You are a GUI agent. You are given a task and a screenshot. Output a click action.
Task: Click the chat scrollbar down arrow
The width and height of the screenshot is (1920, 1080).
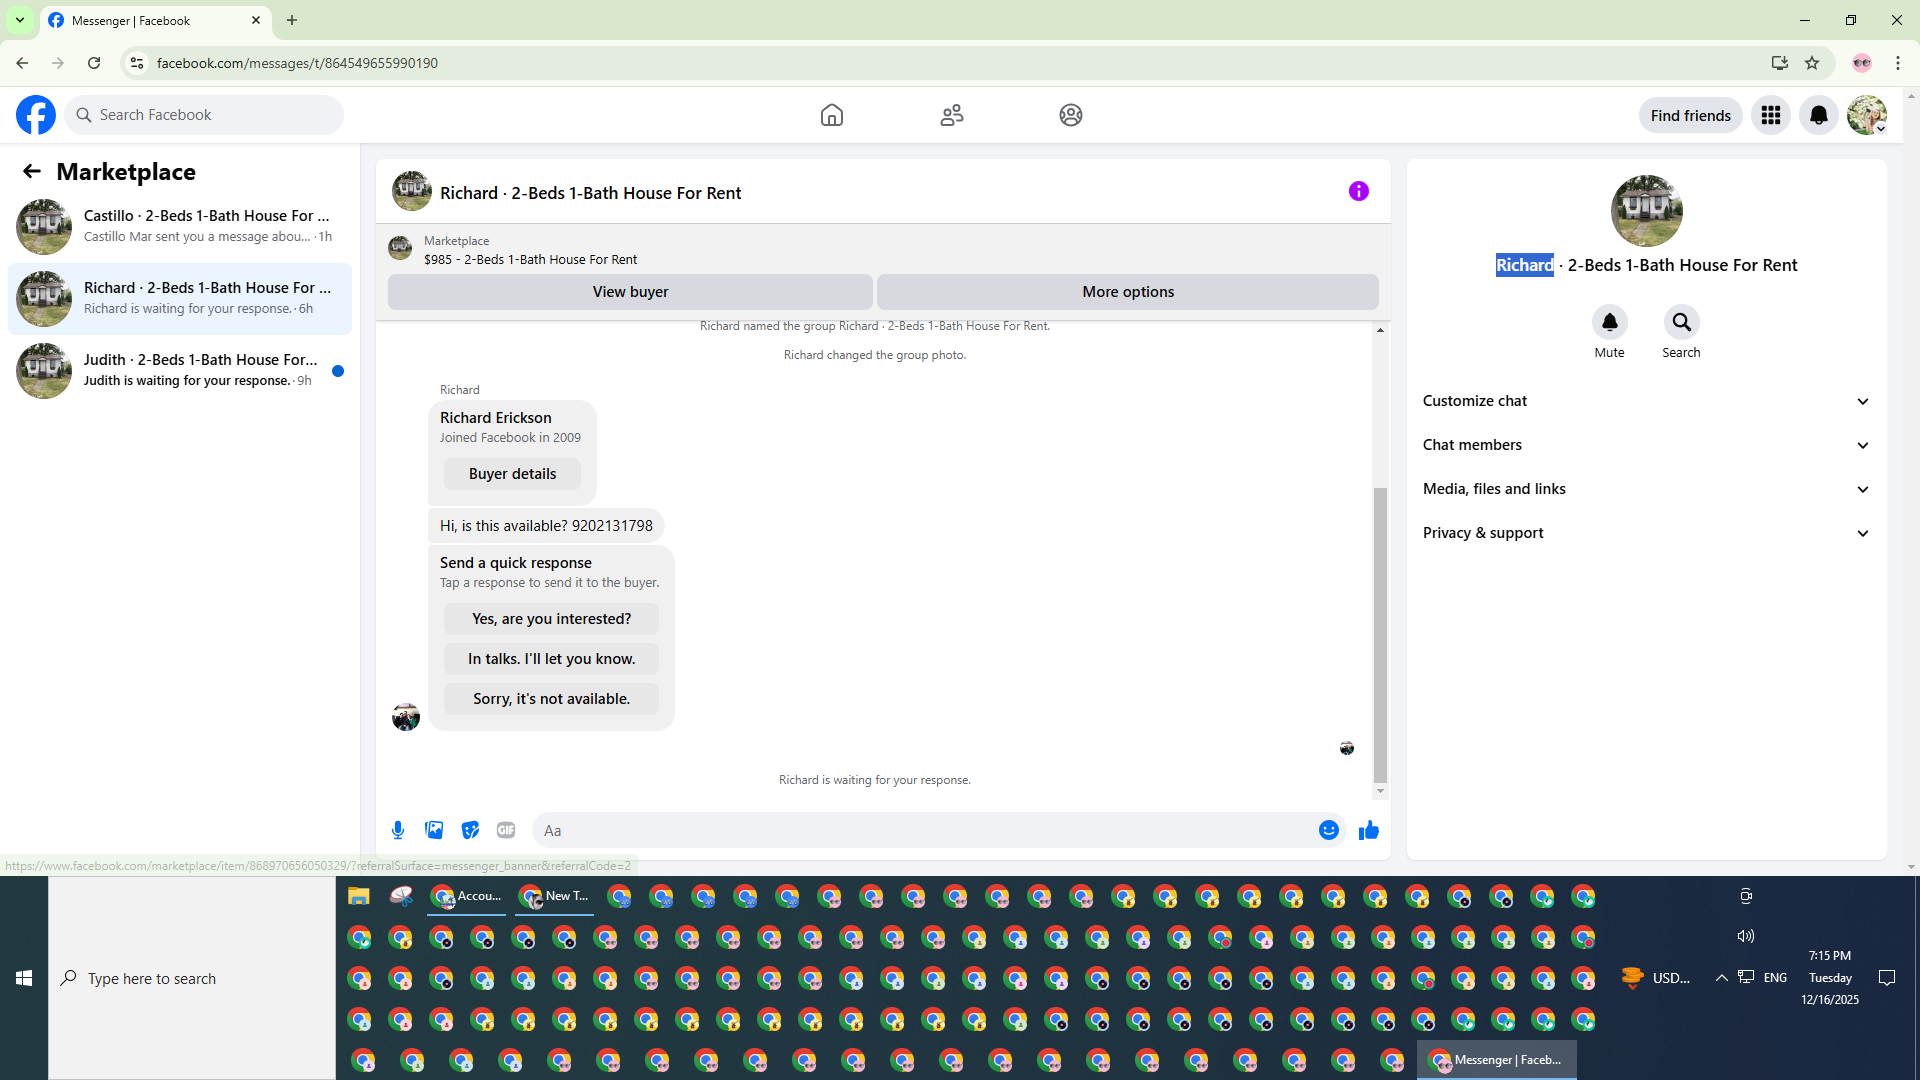coord(1380,791)
